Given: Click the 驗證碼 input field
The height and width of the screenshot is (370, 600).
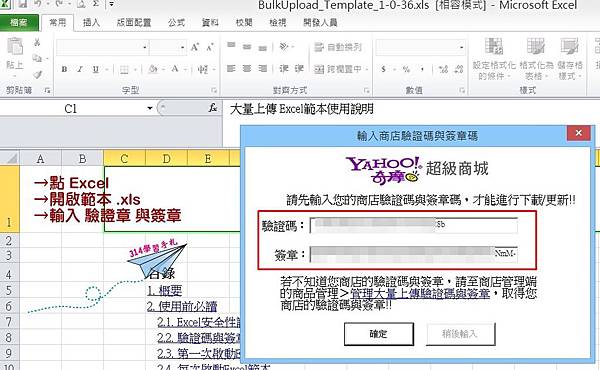Looking at the screenshot, I should (414, 225).
